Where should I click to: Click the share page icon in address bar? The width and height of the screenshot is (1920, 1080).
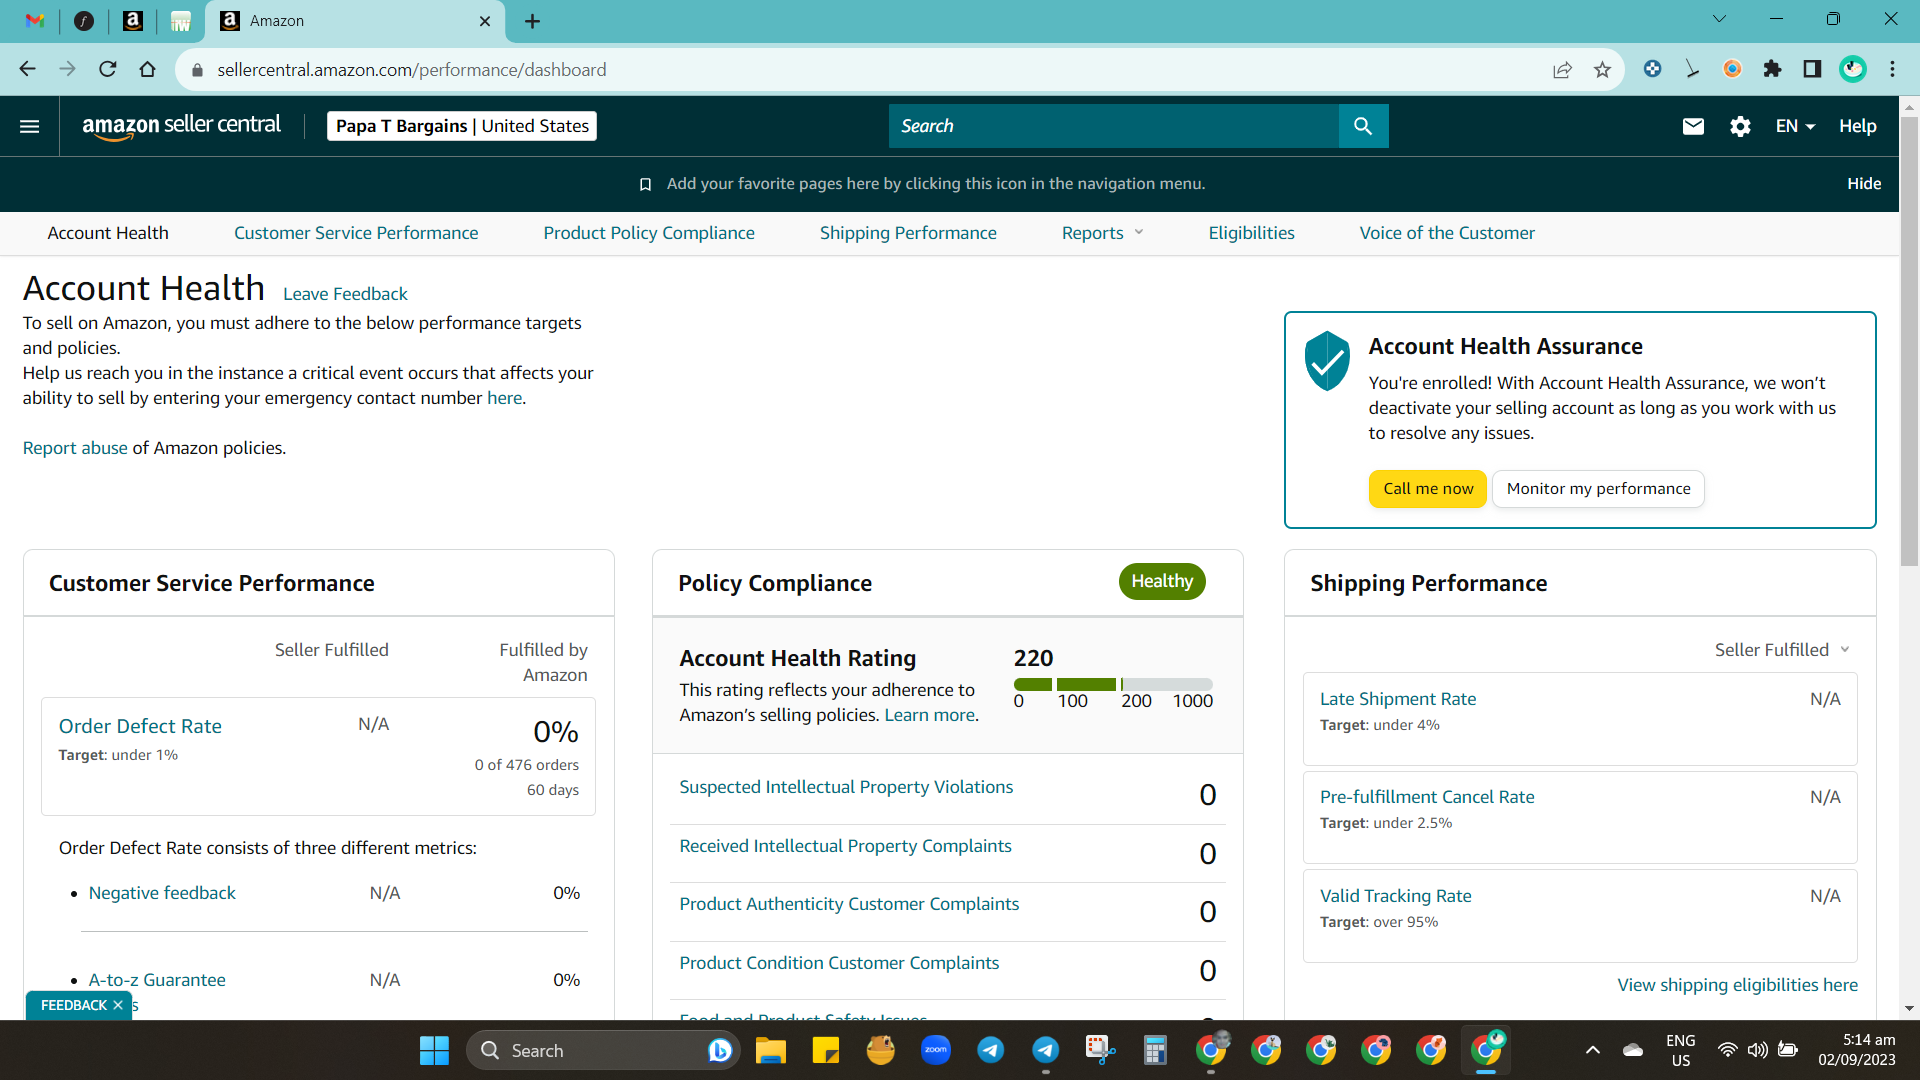coord(1562,69)
